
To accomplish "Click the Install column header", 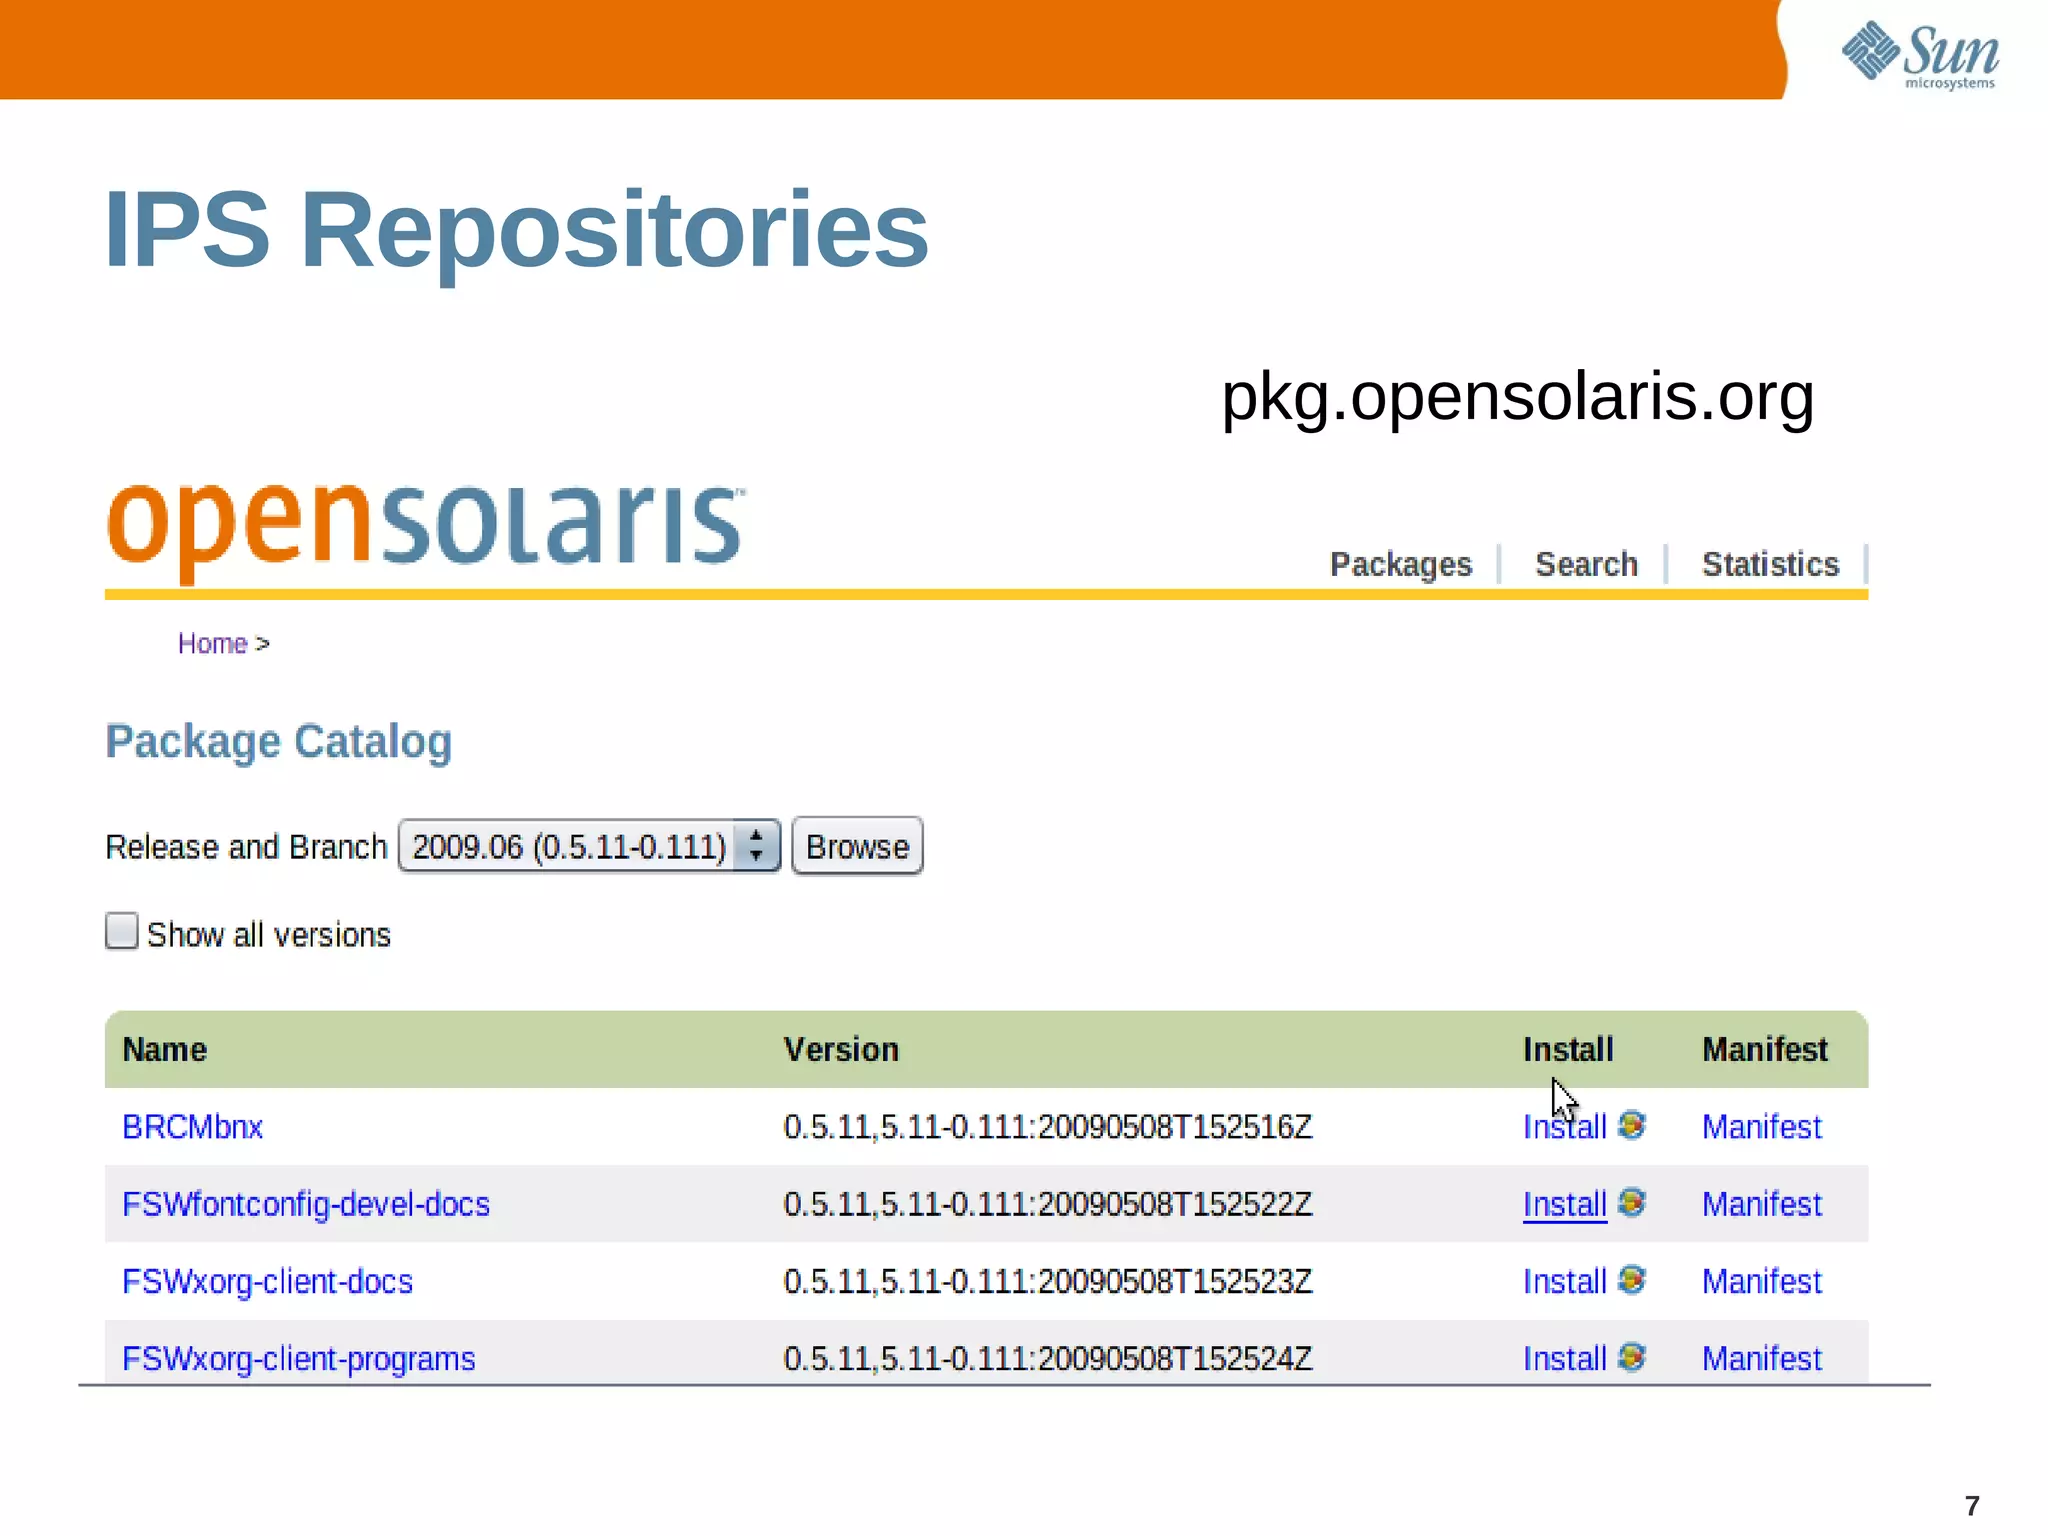I will tap(1568, 1050).
